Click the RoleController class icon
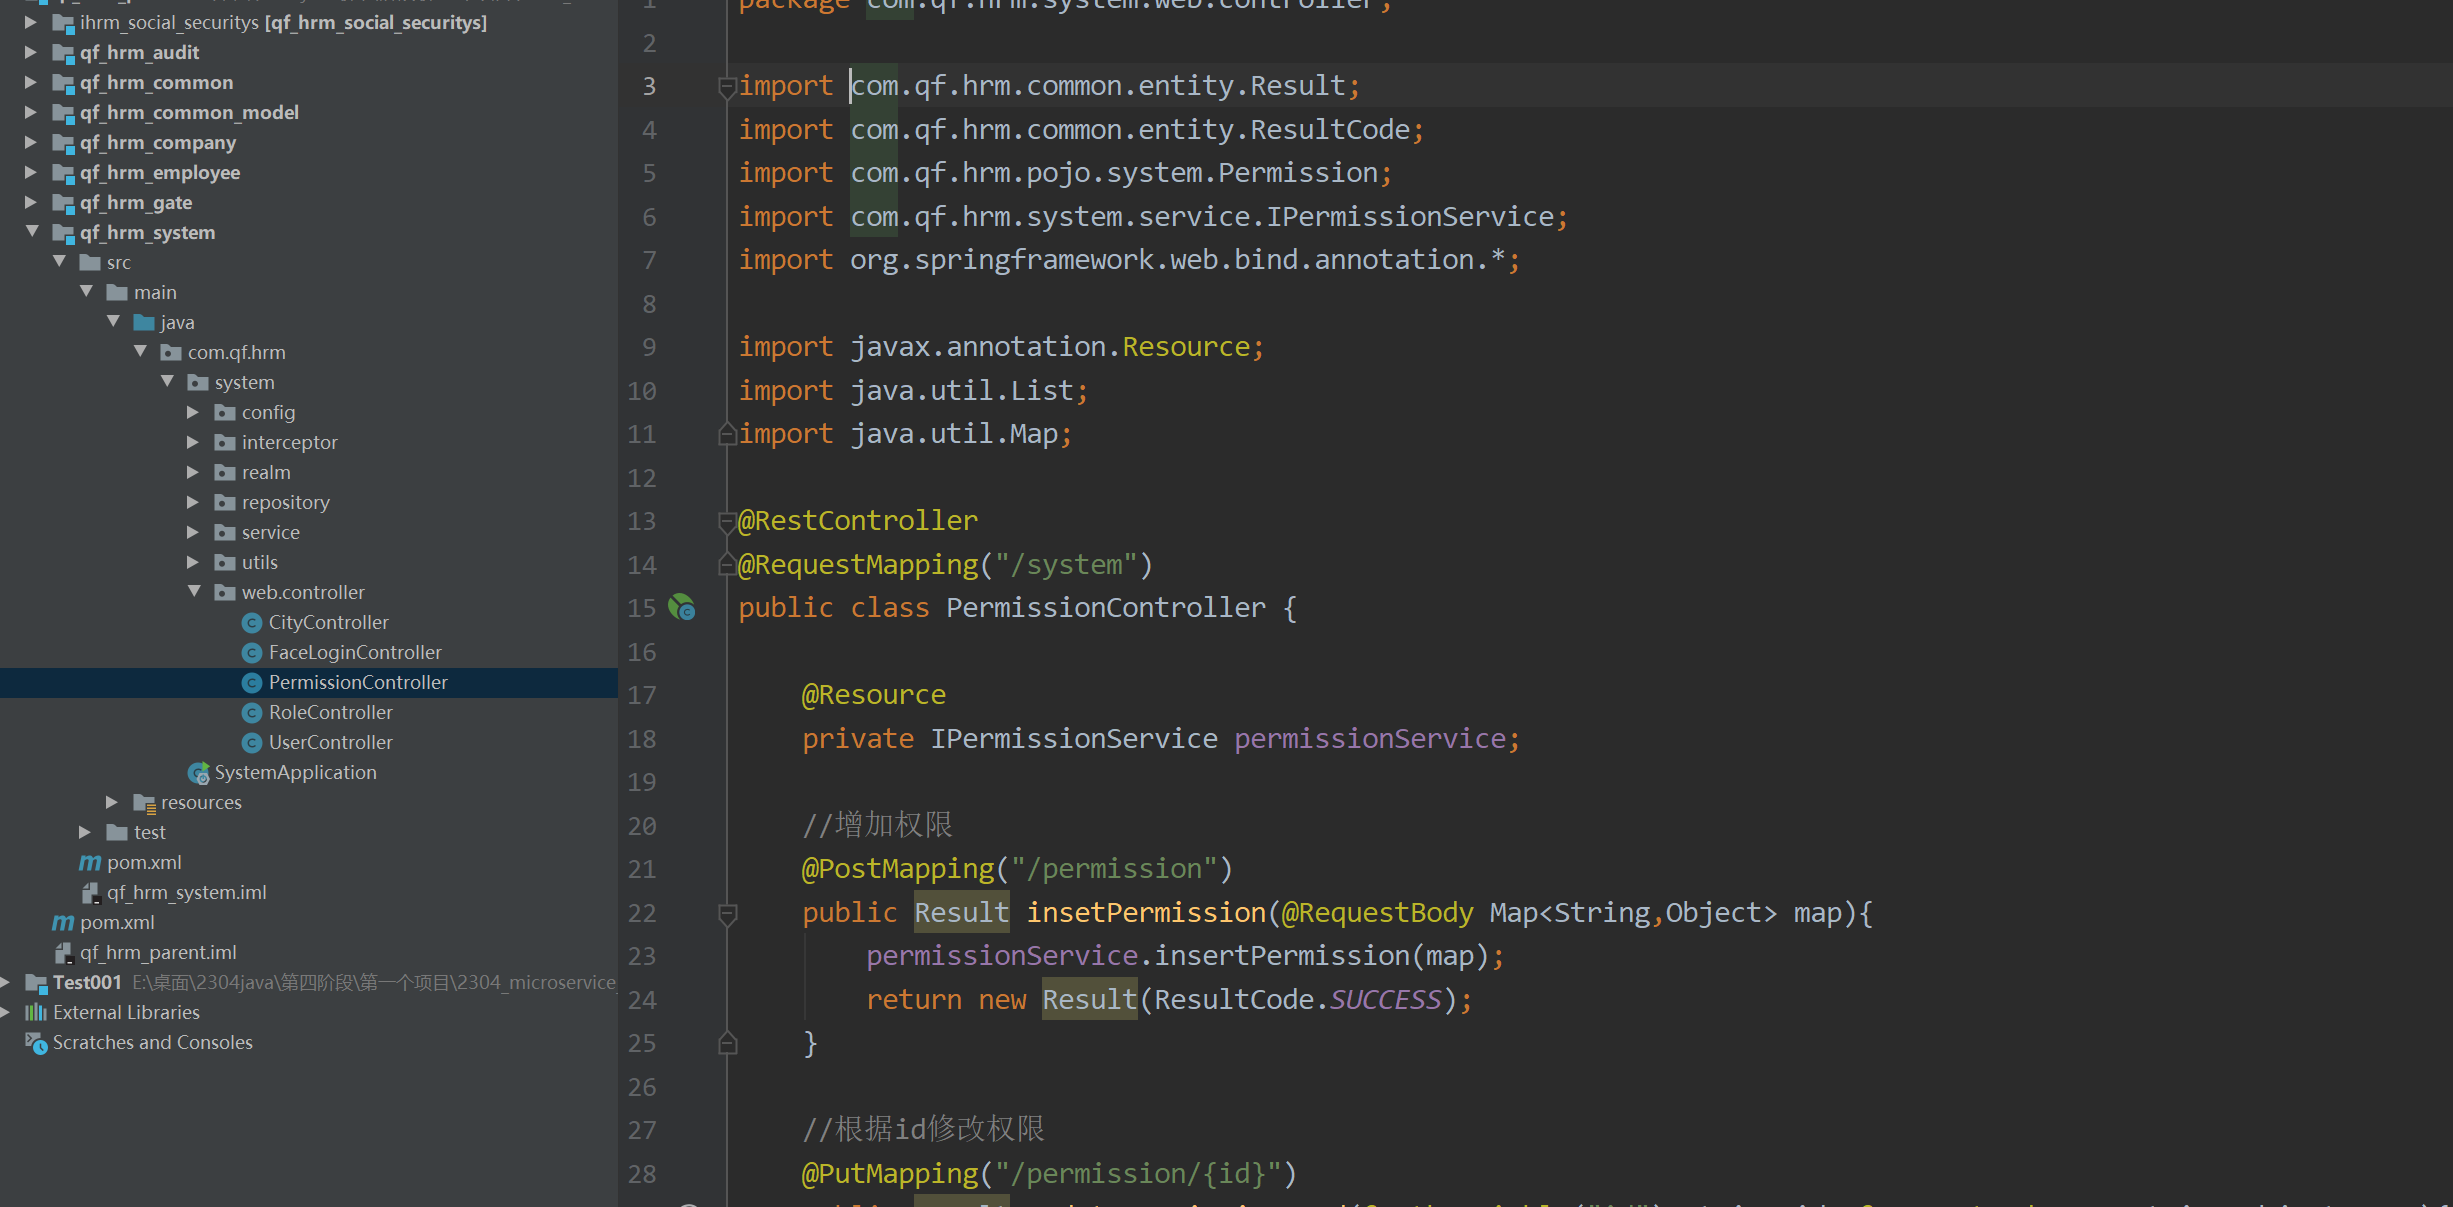The width and height of the screenshot is (2453, 1207). [x=252, y=713]
